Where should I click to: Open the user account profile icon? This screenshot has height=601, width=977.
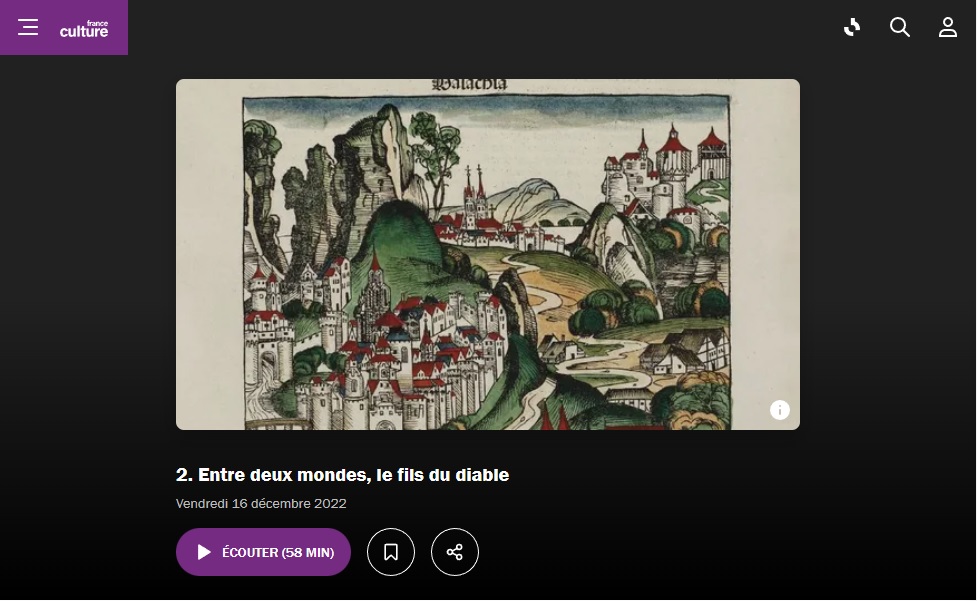[x=948, y=27]
